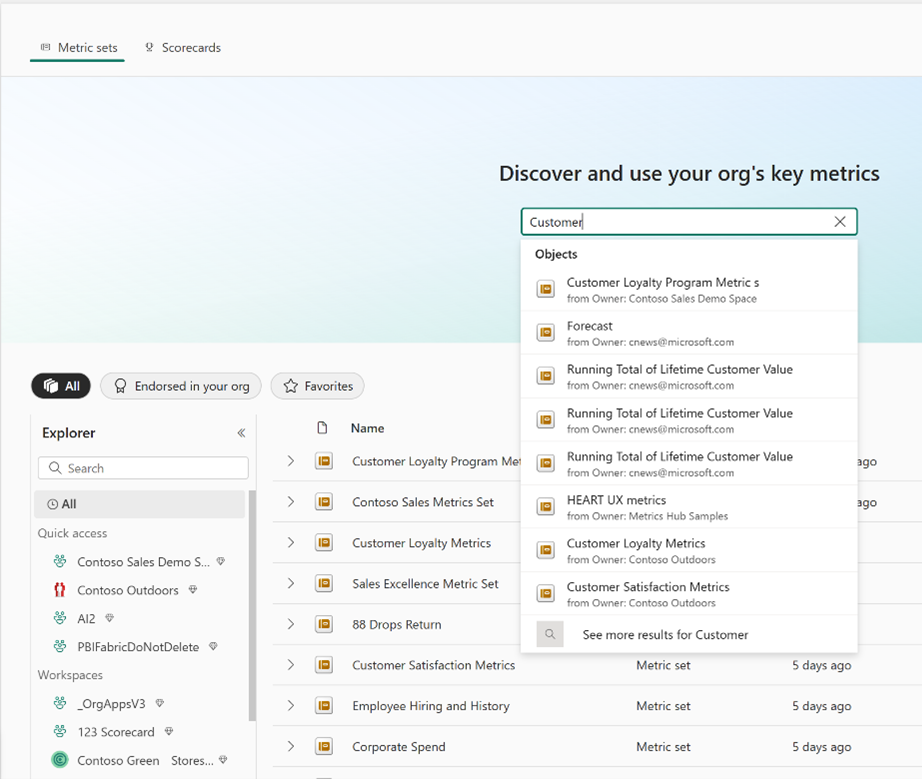Expand 88 Drops Return row

coord(290,624)
